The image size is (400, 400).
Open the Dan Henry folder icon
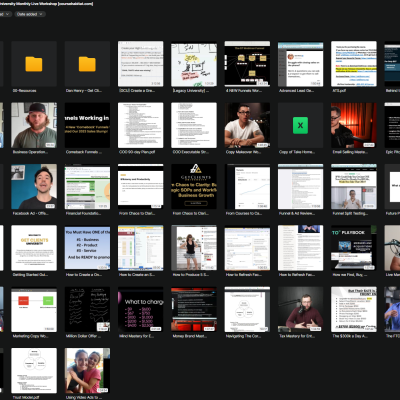click(x=87, y=64)
